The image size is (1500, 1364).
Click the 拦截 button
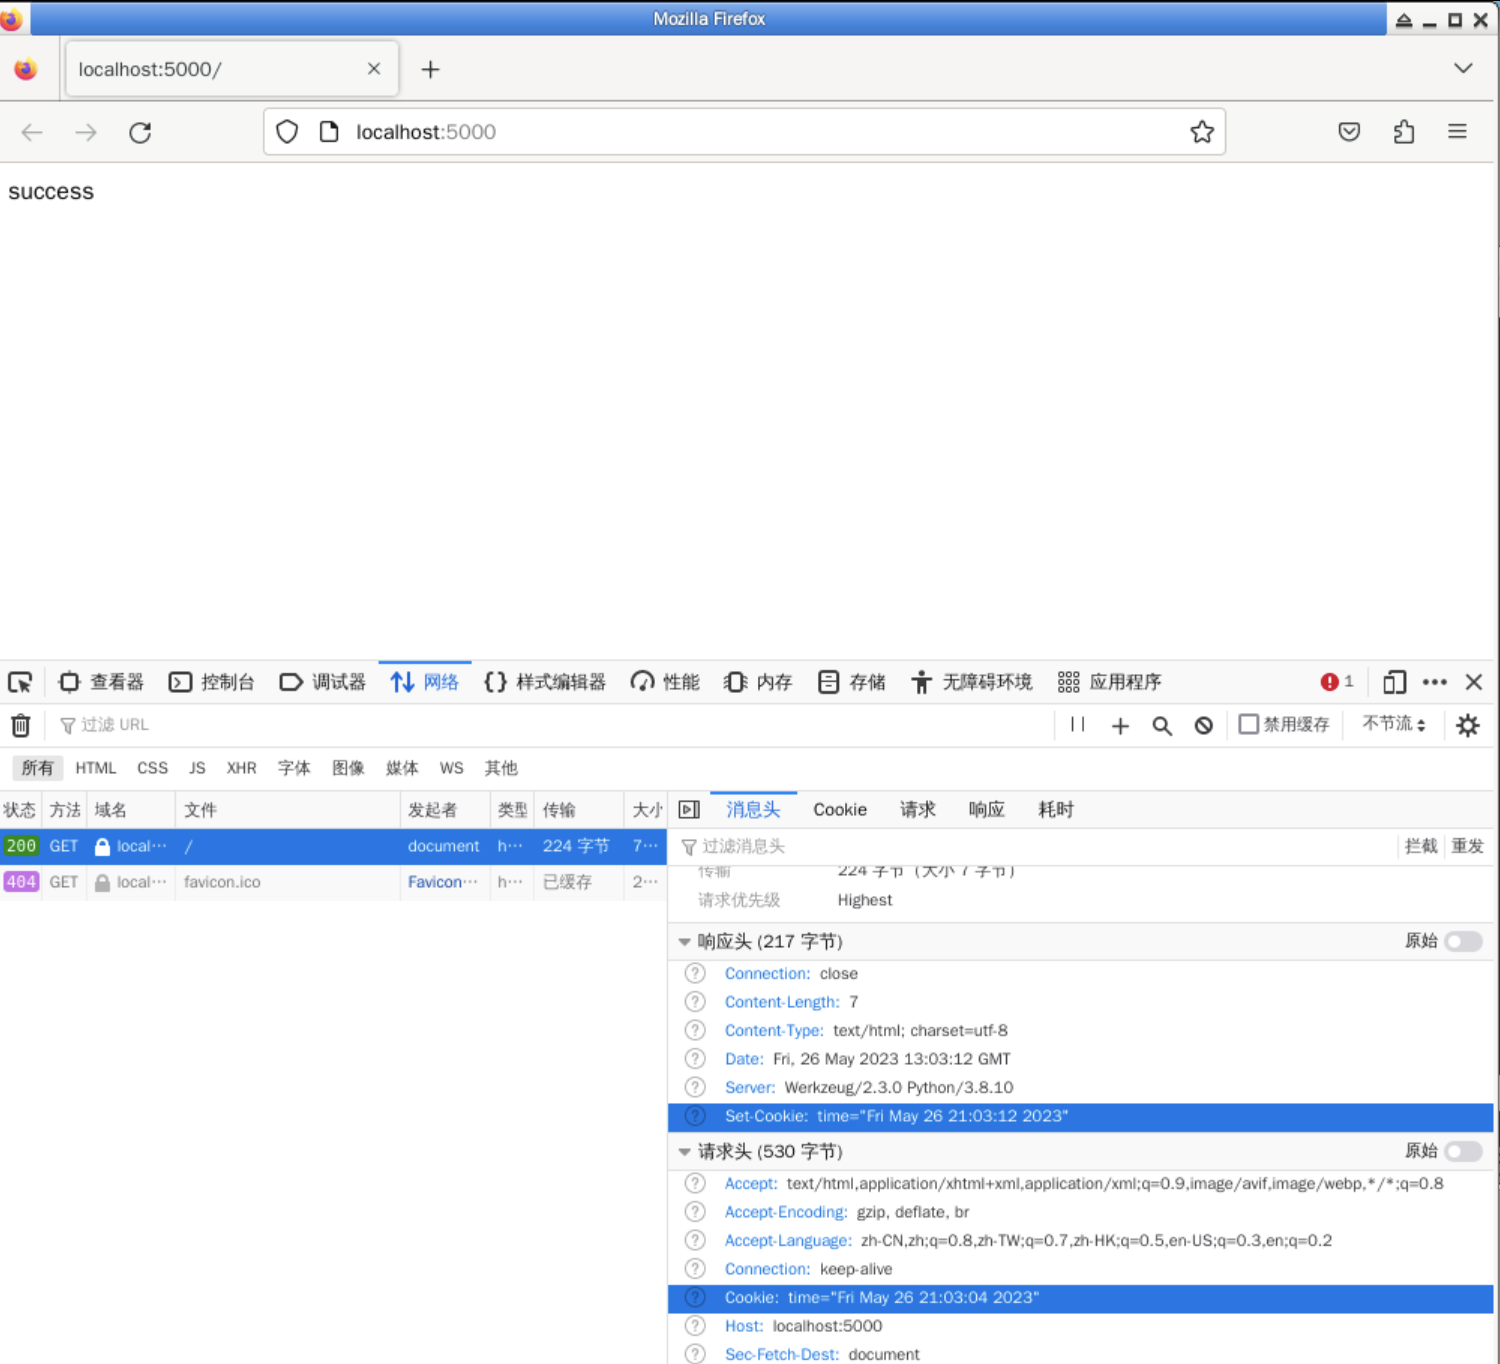(x=1420, y=846)
